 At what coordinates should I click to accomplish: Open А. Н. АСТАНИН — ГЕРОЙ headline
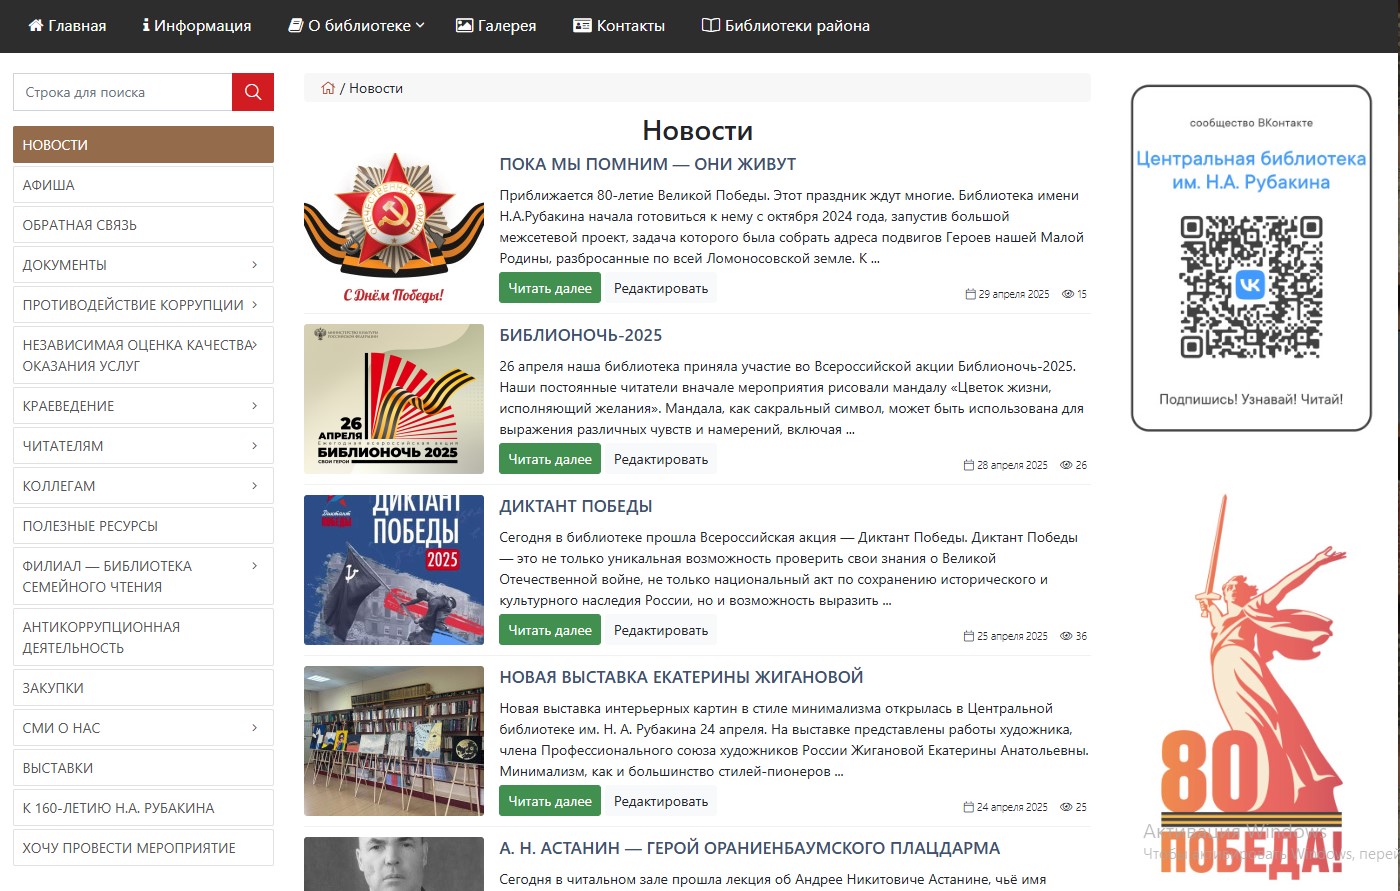(750, 848)
